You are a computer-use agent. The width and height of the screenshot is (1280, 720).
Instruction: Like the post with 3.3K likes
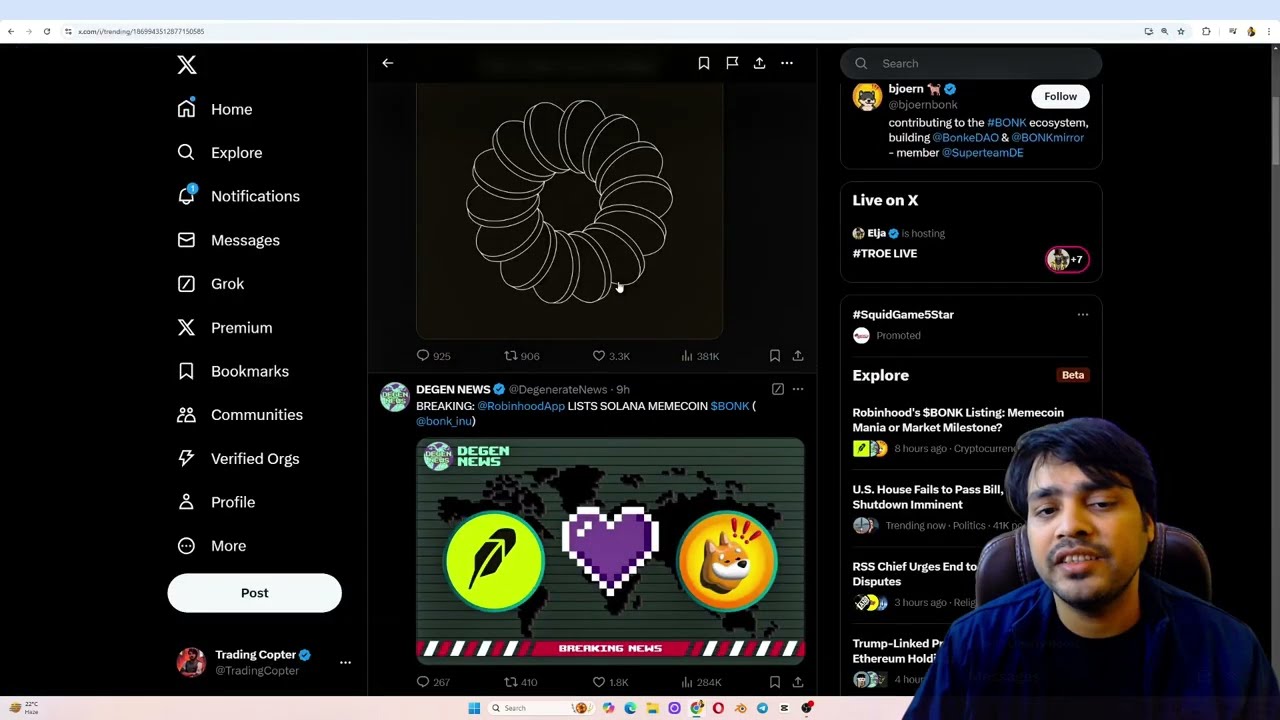[610, 356]
